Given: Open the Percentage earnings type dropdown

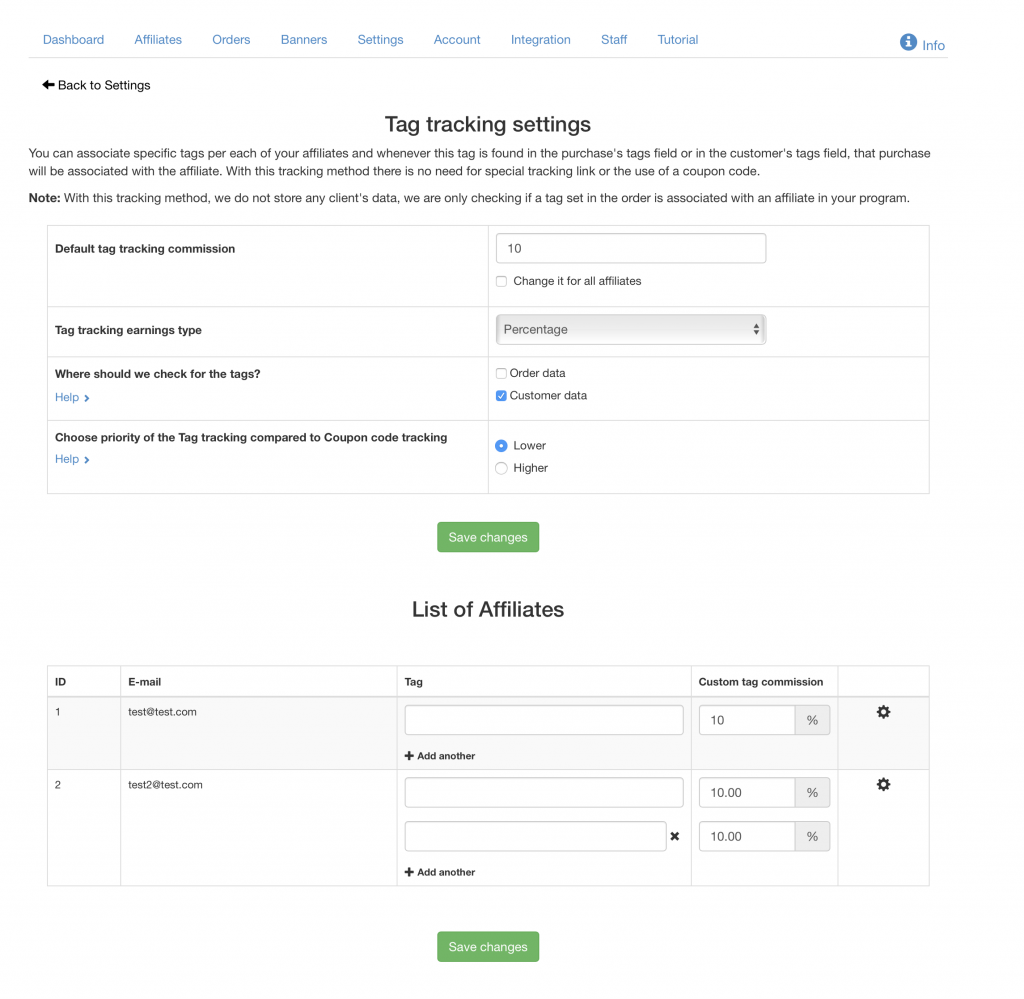Looking at the screenshot, I should [x=631, y=330].
